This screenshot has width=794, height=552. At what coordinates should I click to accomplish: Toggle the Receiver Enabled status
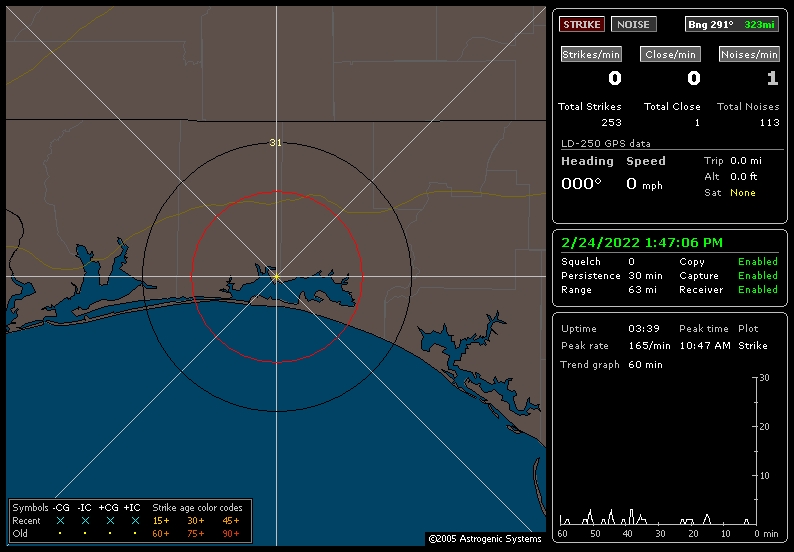click(x=757, y=290)
